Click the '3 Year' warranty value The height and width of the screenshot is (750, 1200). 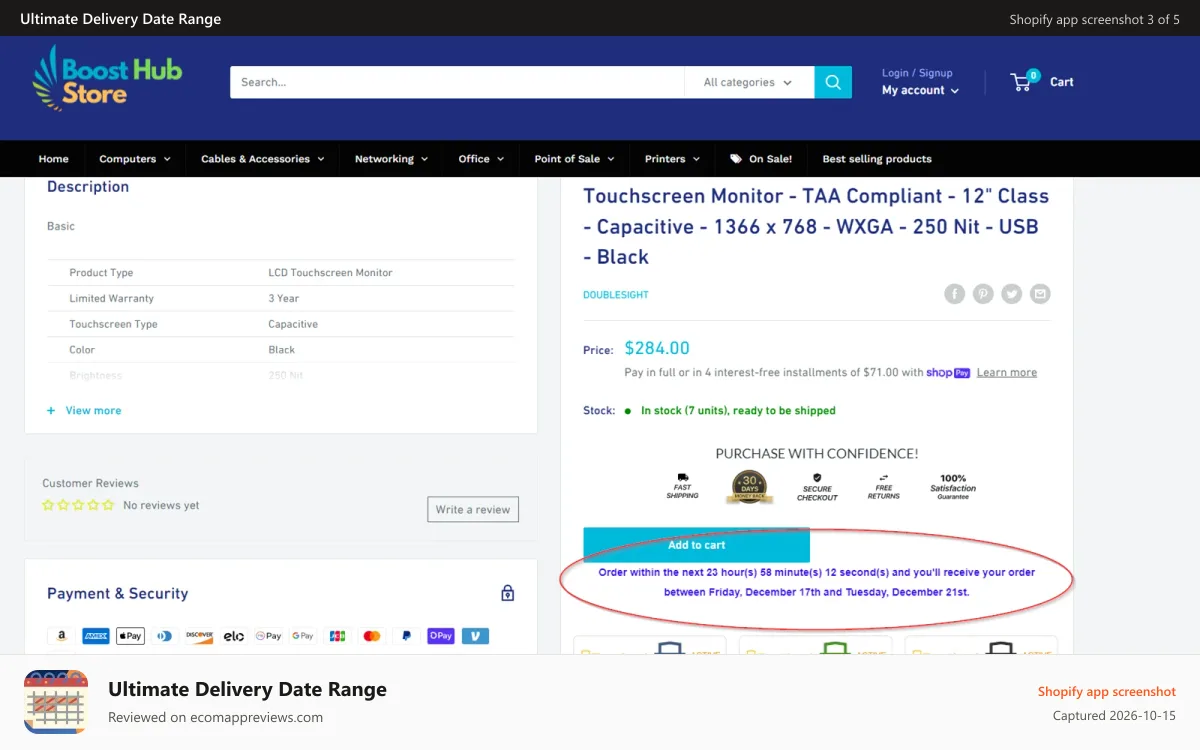pos(284,298)
